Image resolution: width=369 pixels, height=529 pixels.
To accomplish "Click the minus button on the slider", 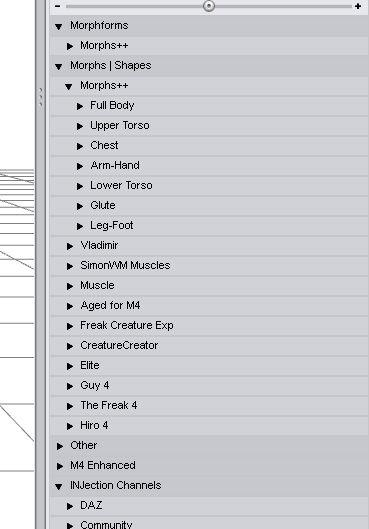I will (57, 6).
